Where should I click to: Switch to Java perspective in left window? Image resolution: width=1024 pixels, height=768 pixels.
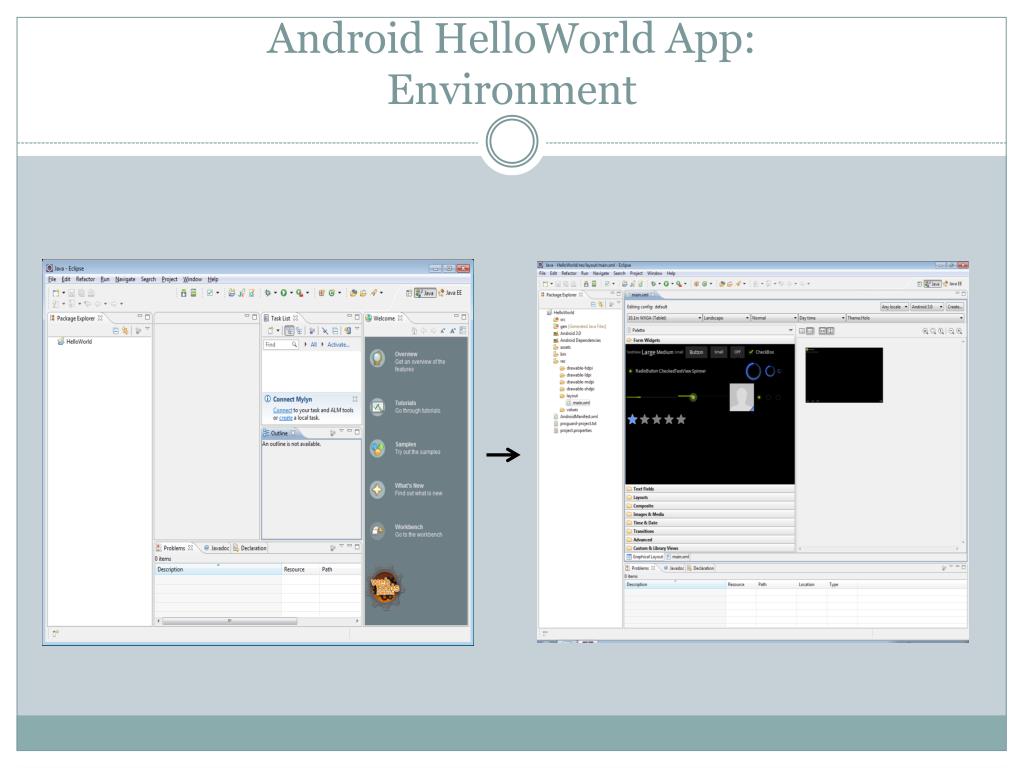click(425, 293)
